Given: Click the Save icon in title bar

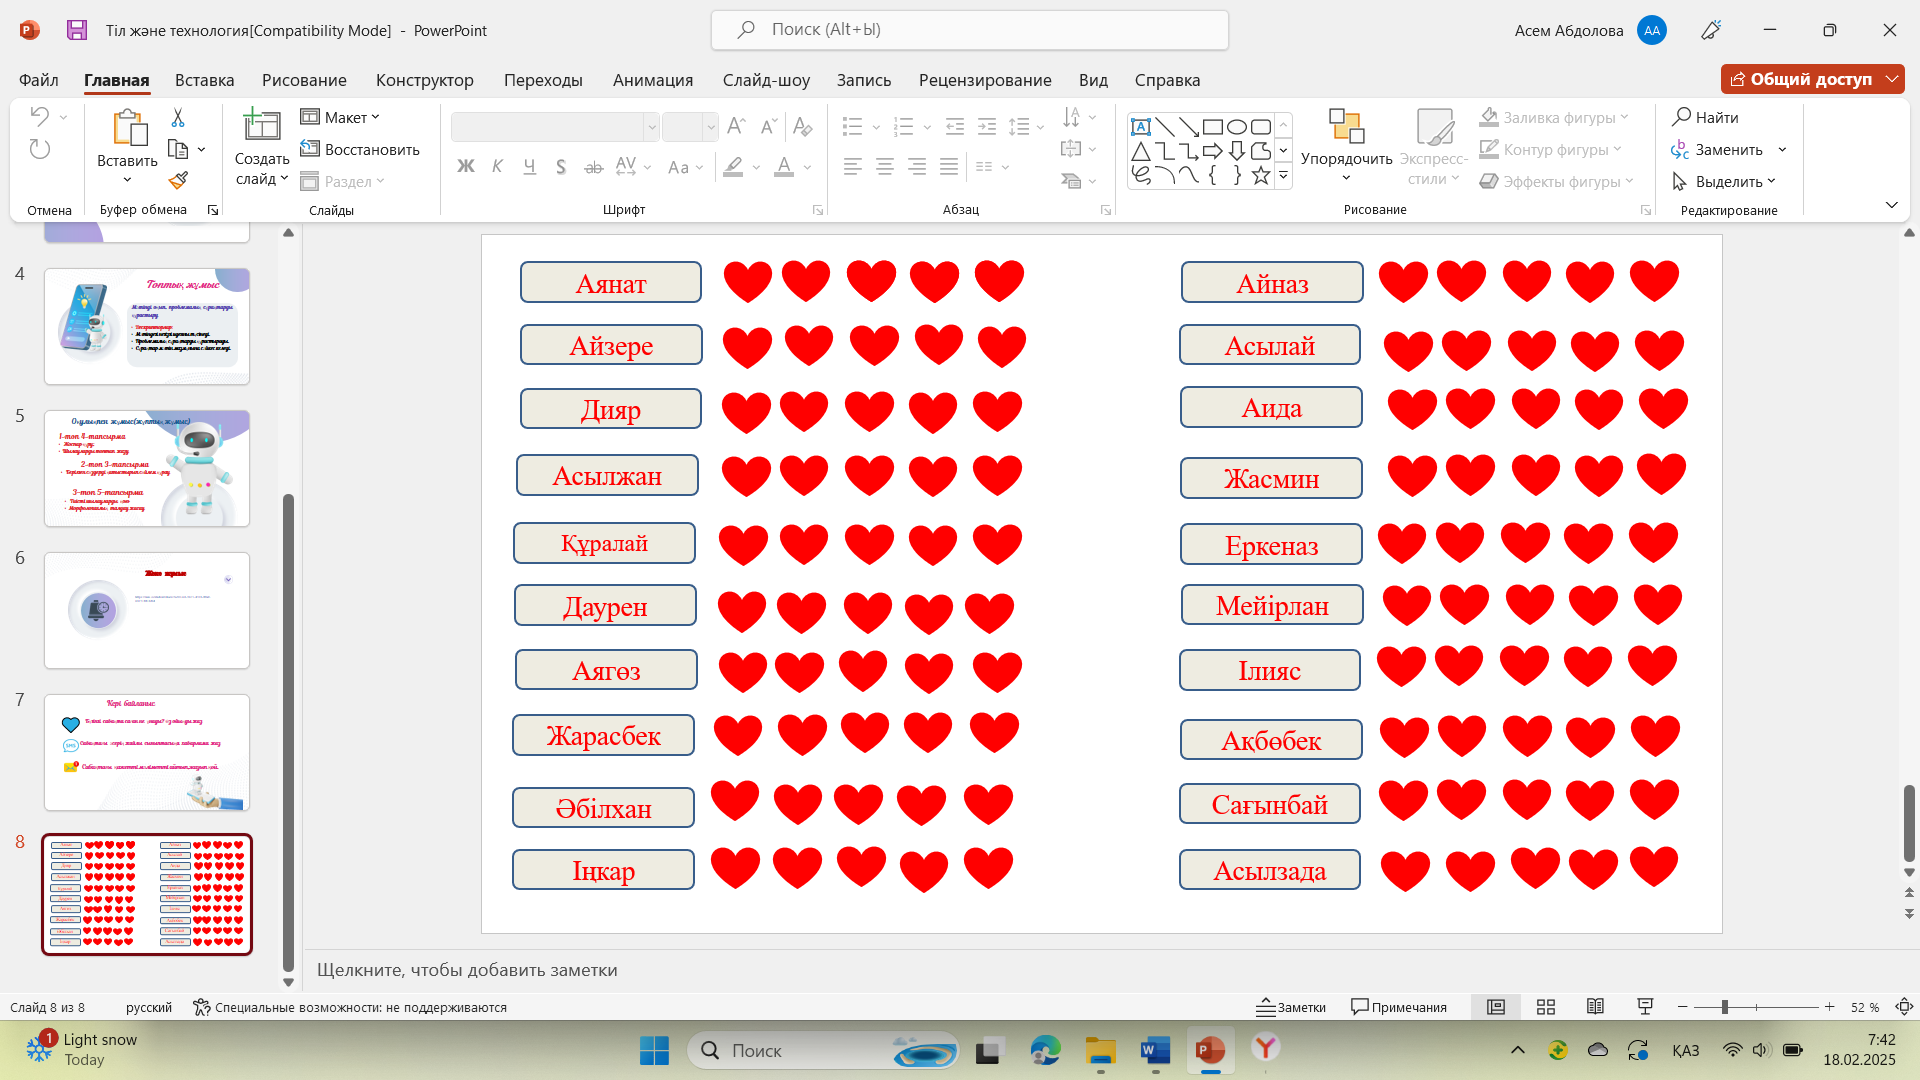Looking at the screenshot, I should [x=77, y=30].
